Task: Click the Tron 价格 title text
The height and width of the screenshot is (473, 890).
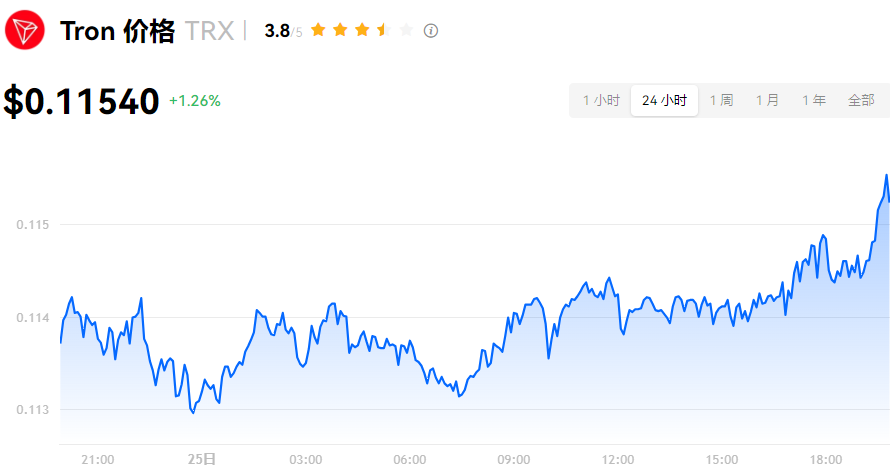Action: 117,31
